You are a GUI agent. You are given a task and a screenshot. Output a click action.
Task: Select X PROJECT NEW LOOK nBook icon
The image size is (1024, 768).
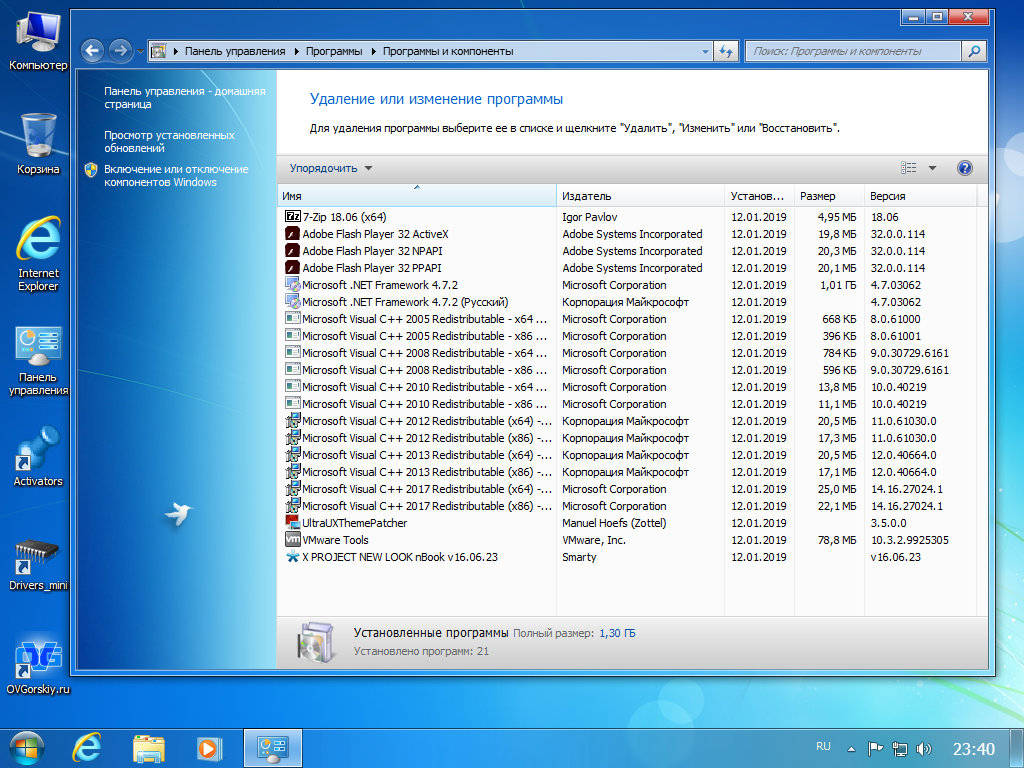pos(293,556)
